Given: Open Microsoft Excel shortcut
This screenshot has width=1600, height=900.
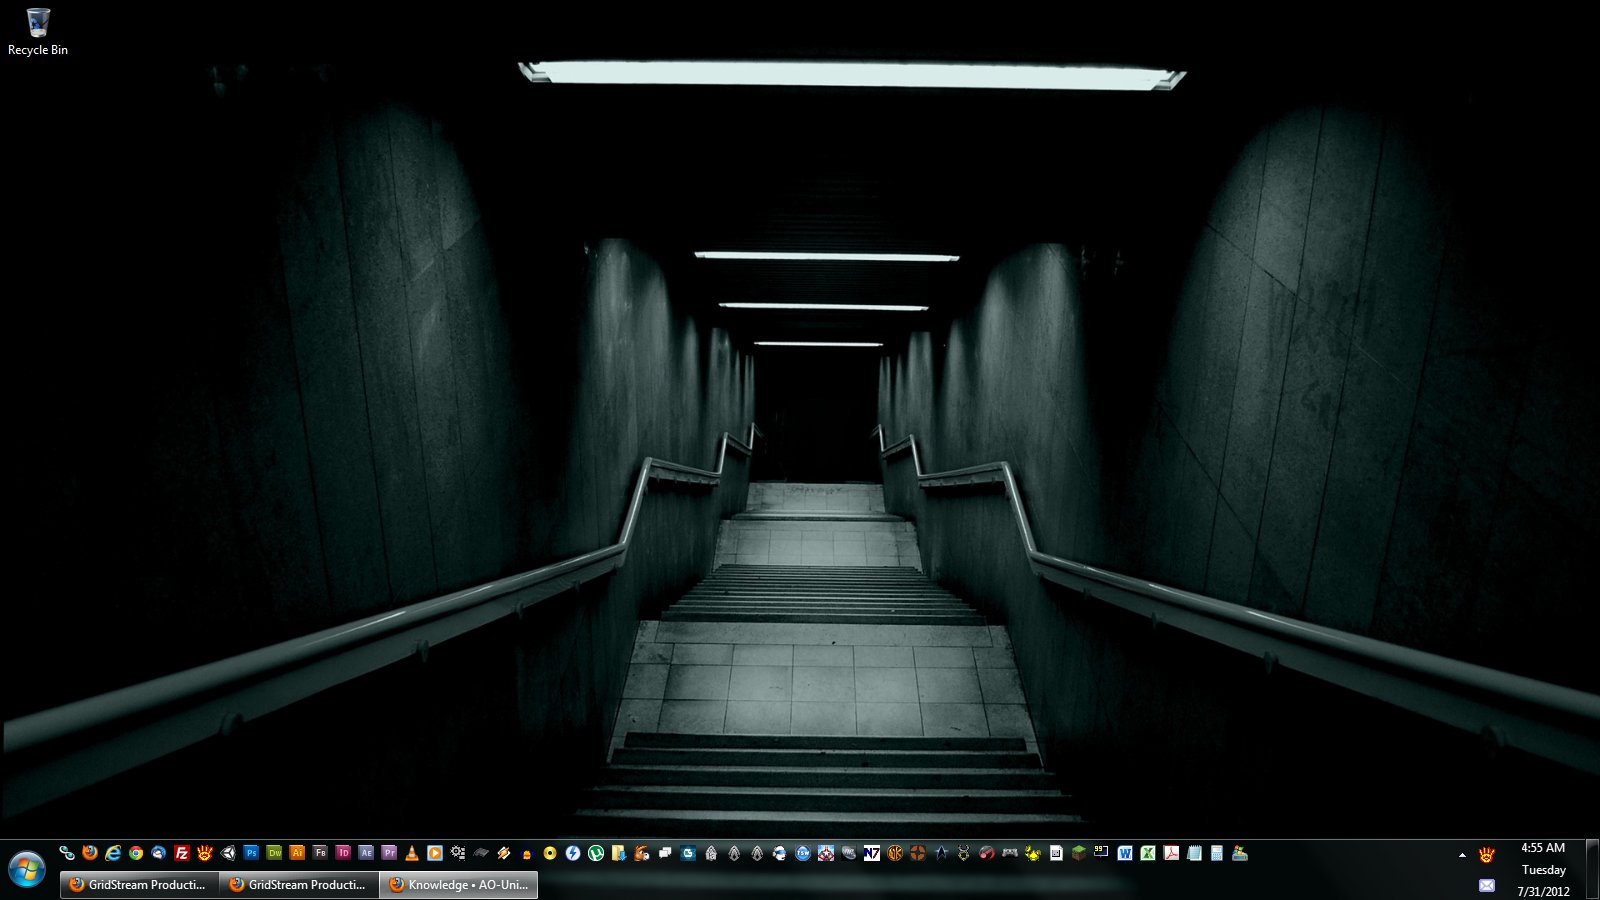Looking at the screenshot, I should click(x=1148, y=853).
